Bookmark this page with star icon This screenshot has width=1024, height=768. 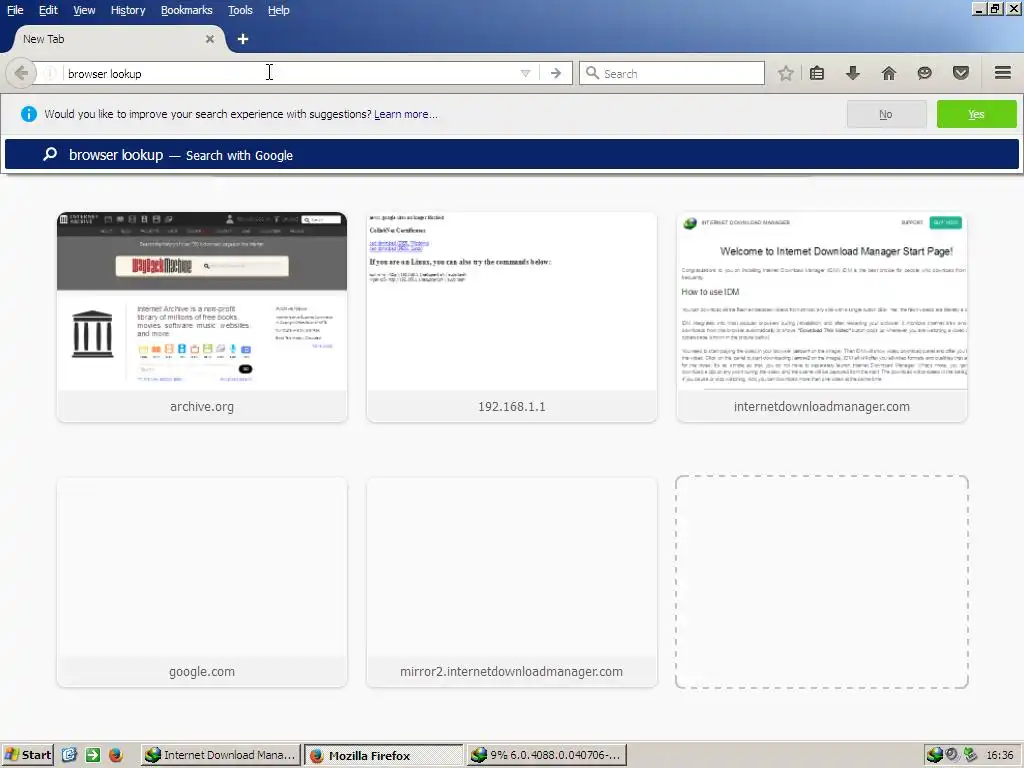tap(785, 73)
